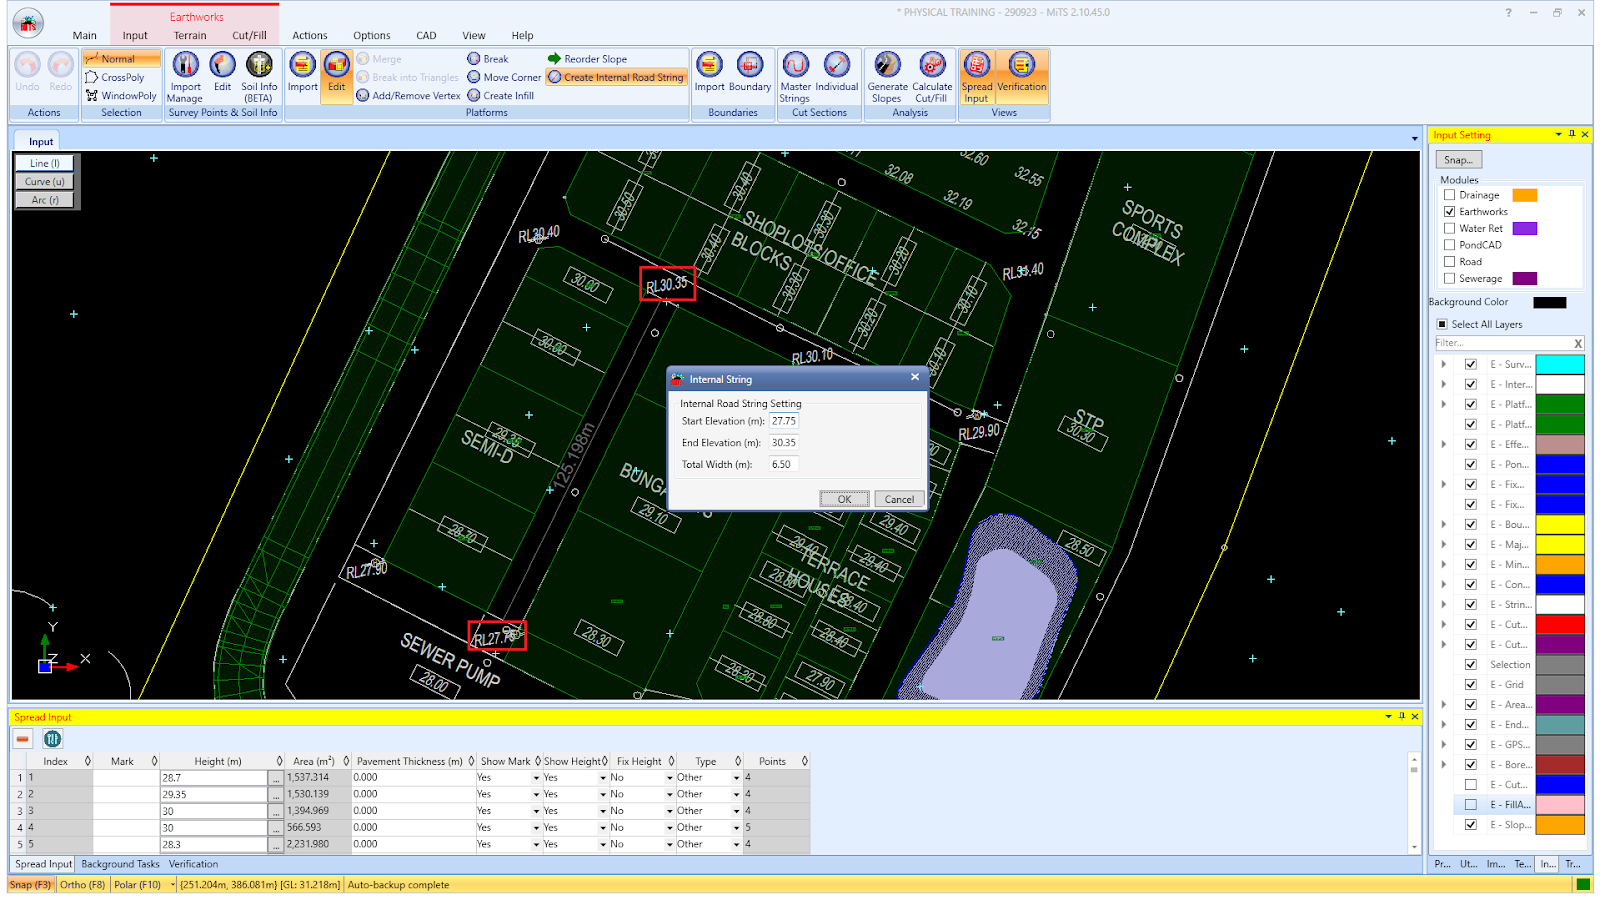Toggle the Select All Layers checkbox
Viewport: 1600px width, 900px height.
1442,324
